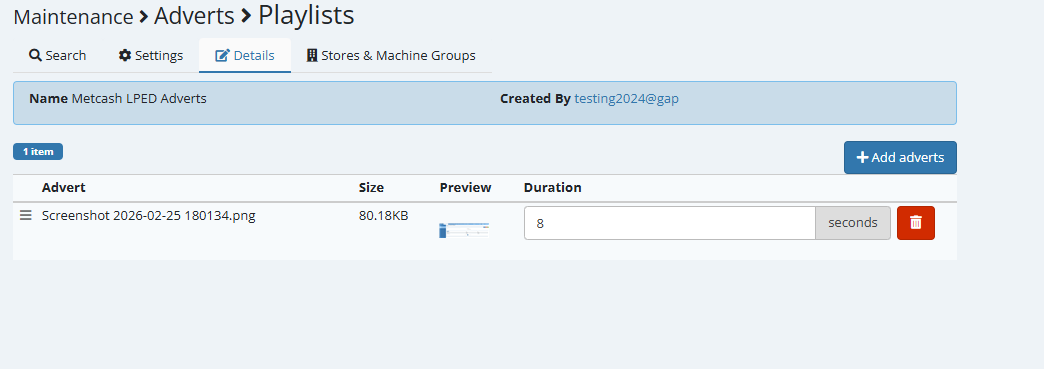Open Stores & Machine Groups tab
The height and width of the screenshot is (369, 1044).
coord(391,55)
